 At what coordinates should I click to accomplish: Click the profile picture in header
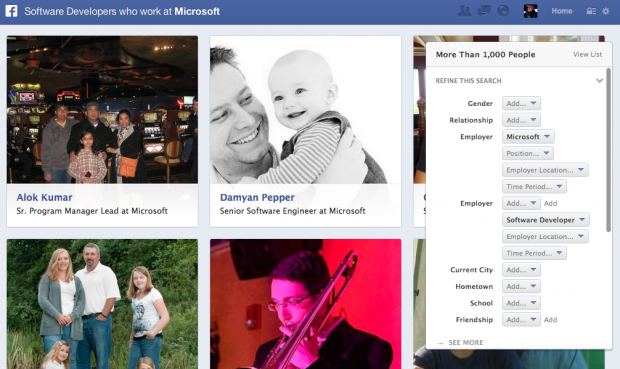[x=530, y=11]
